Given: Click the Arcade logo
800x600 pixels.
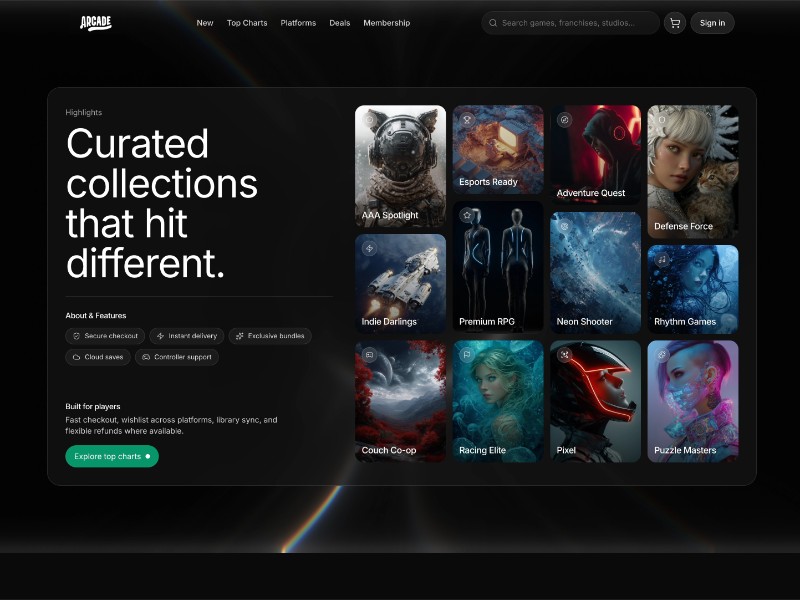Looking at the screenshot, I should click(x=95, y=22).
